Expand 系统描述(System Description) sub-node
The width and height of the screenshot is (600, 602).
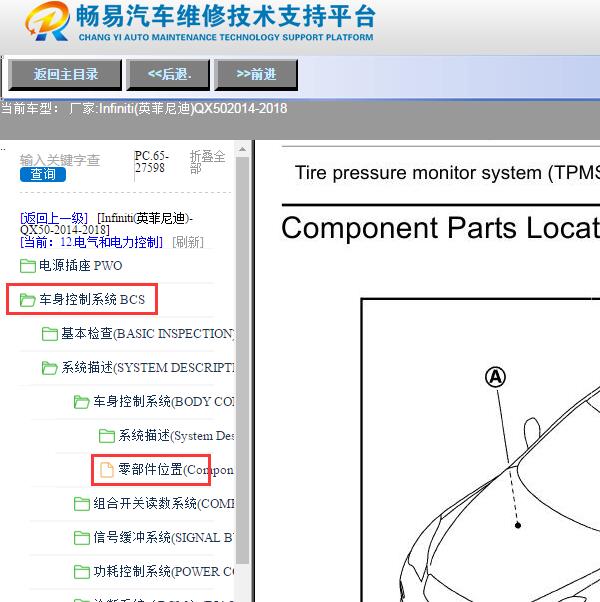tap(176, 436)
